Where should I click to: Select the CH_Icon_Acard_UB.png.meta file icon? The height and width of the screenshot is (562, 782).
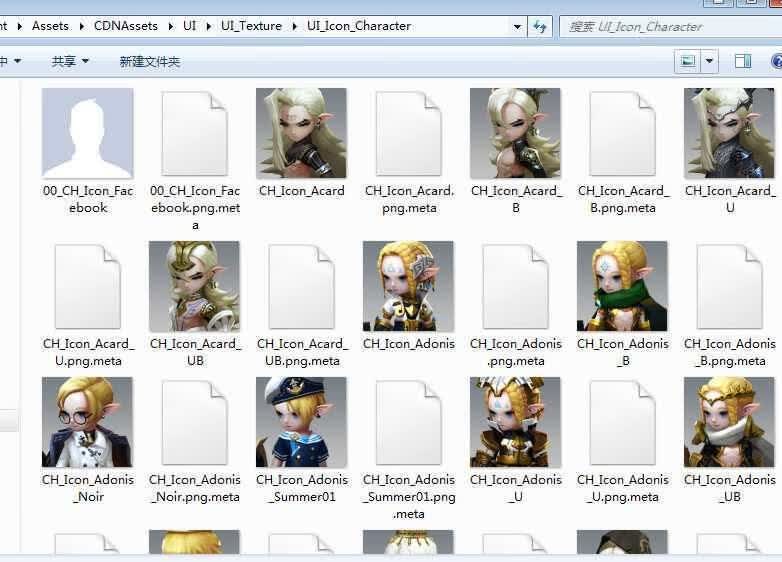(301, 286)
